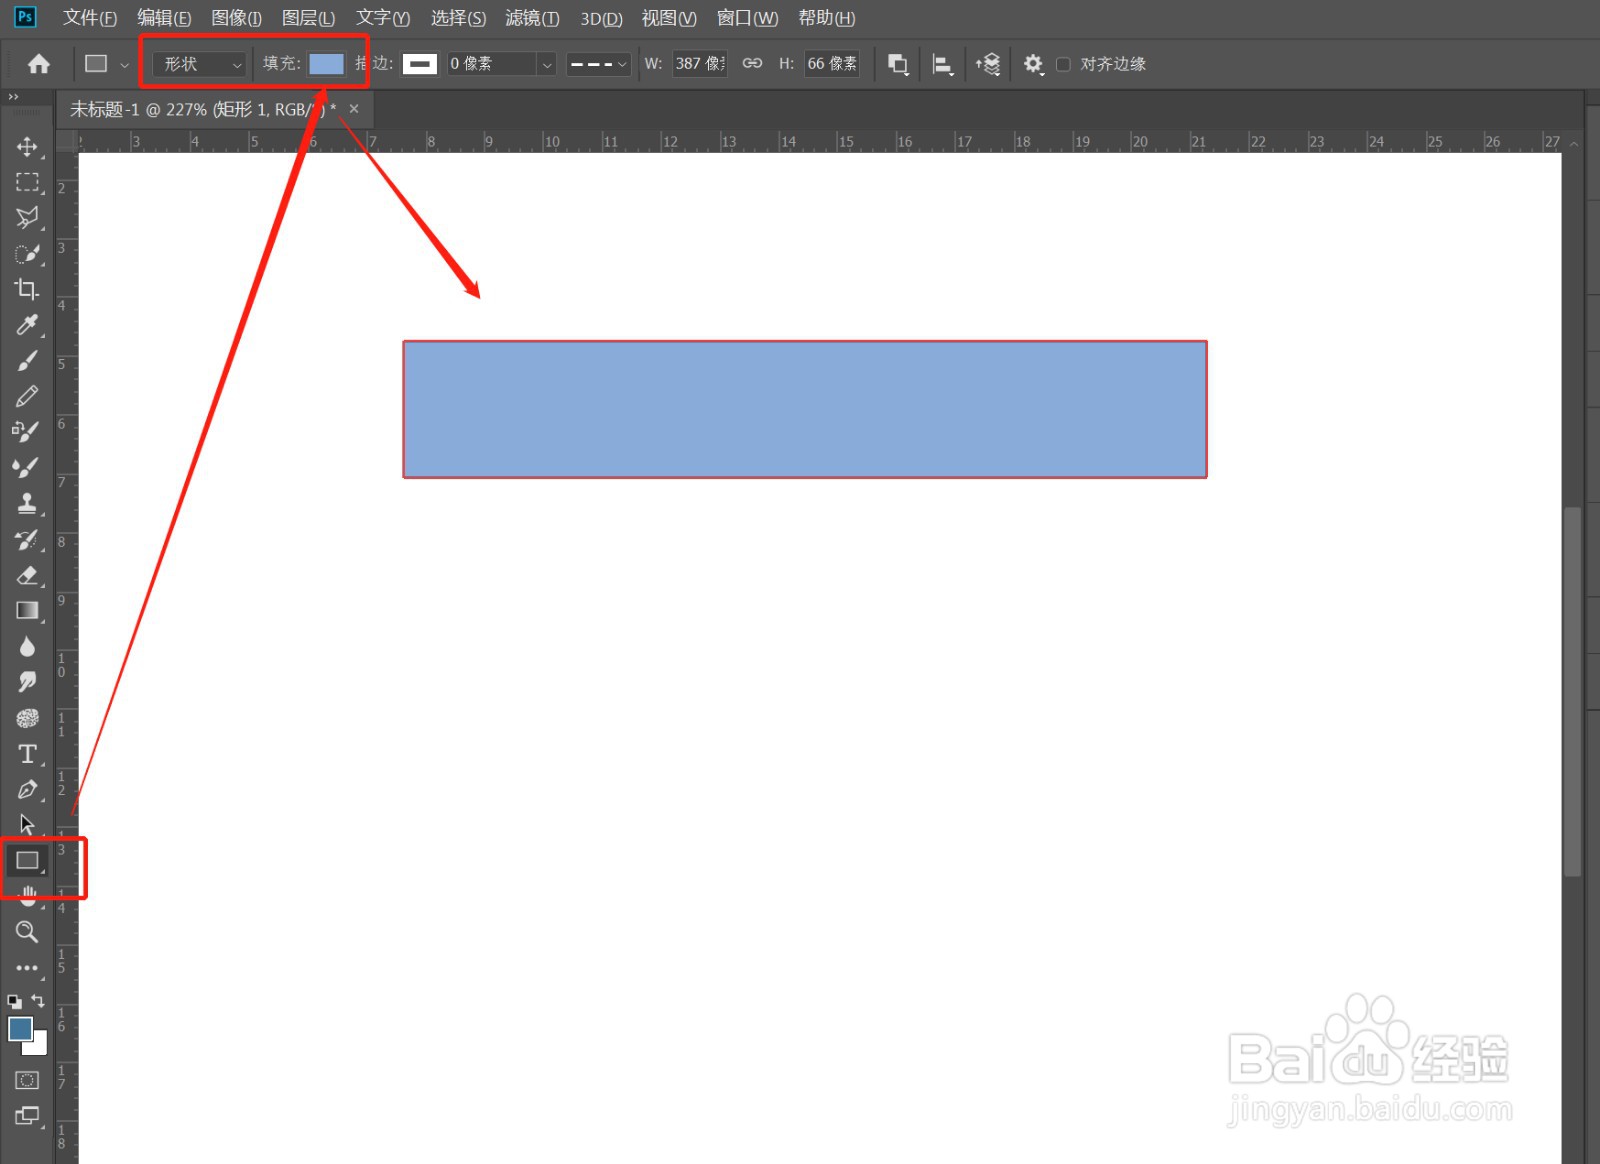Reset default foreground and background colors
The height and width of the screenshot is (1164, 1600).
[14, 1001]
